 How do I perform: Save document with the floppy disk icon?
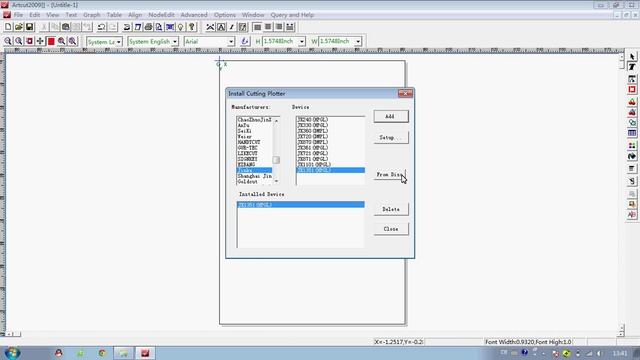pyautogui.click(x=29, y=27)
